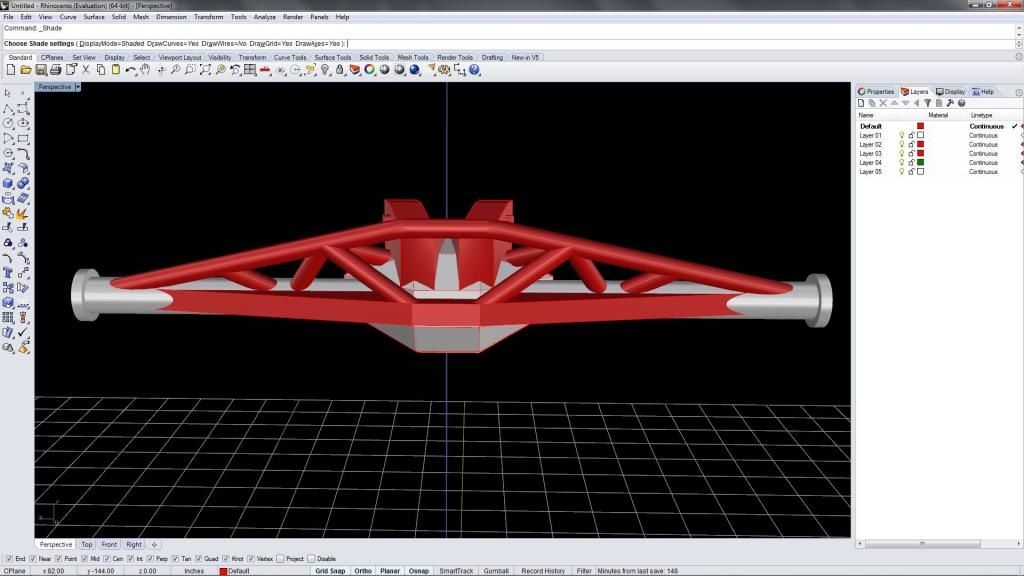Open the Perspective viewport title dropdown arrow
This screenshot has width=1024, height=576.
click(x=78, y=87)
